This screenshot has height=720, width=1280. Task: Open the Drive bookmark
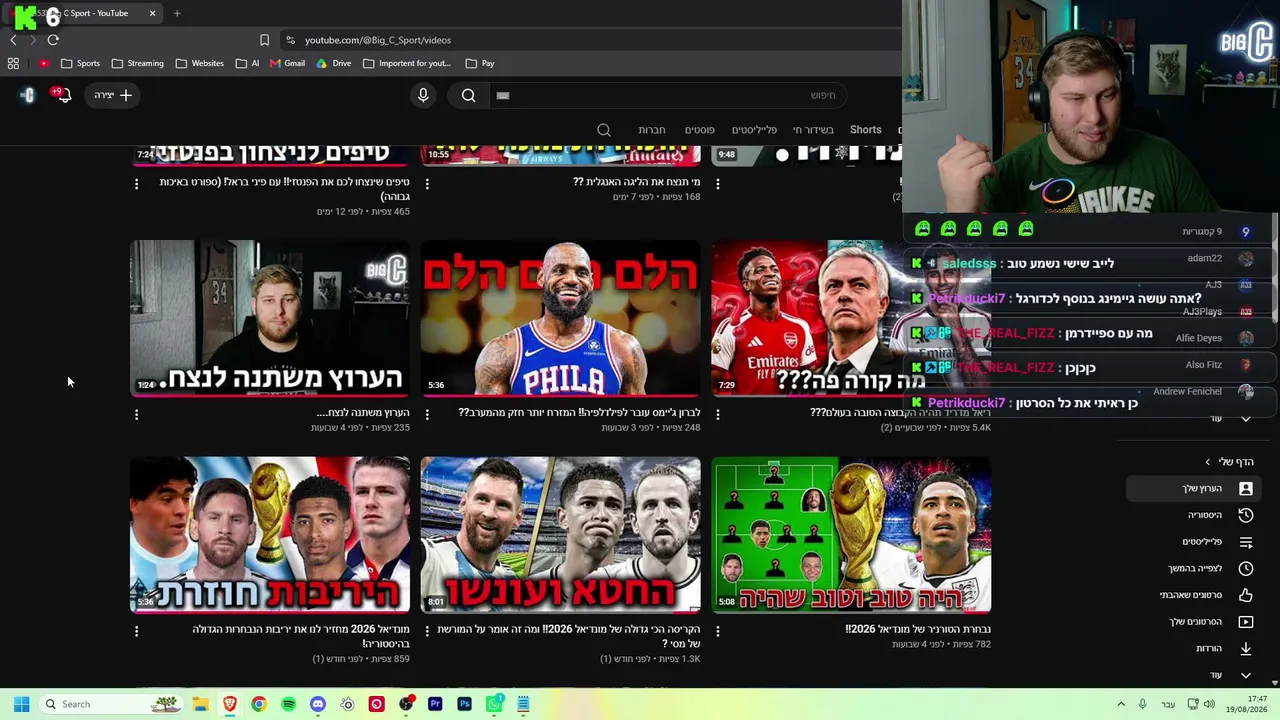(333, 63)
